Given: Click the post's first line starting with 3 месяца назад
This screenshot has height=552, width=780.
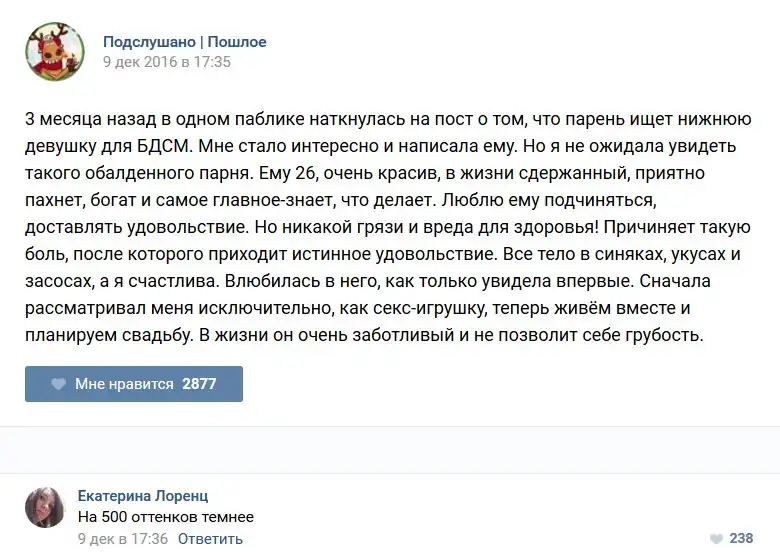Looking at the screenshot, I should pyautogui.click(x=388, y=119).
